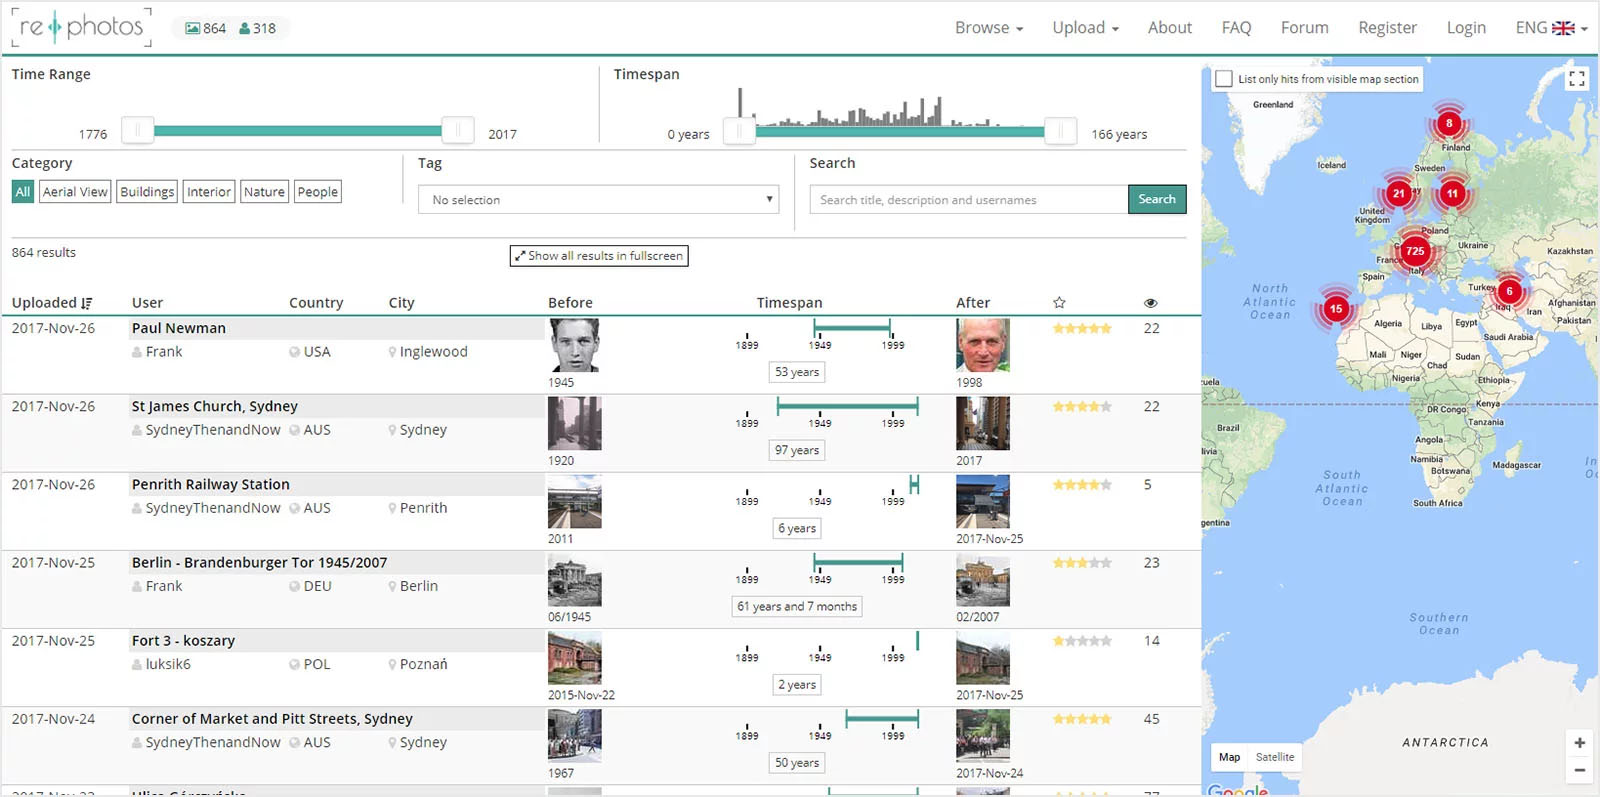Sort by star rating column icon
Viewport: 1600px width, 797px height.
pyautogui.click(x=1059, y=303)
